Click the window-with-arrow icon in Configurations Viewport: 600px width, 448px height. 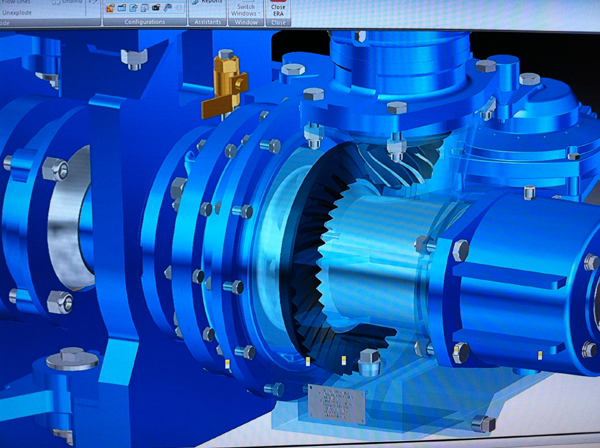(x=133, y=7)
